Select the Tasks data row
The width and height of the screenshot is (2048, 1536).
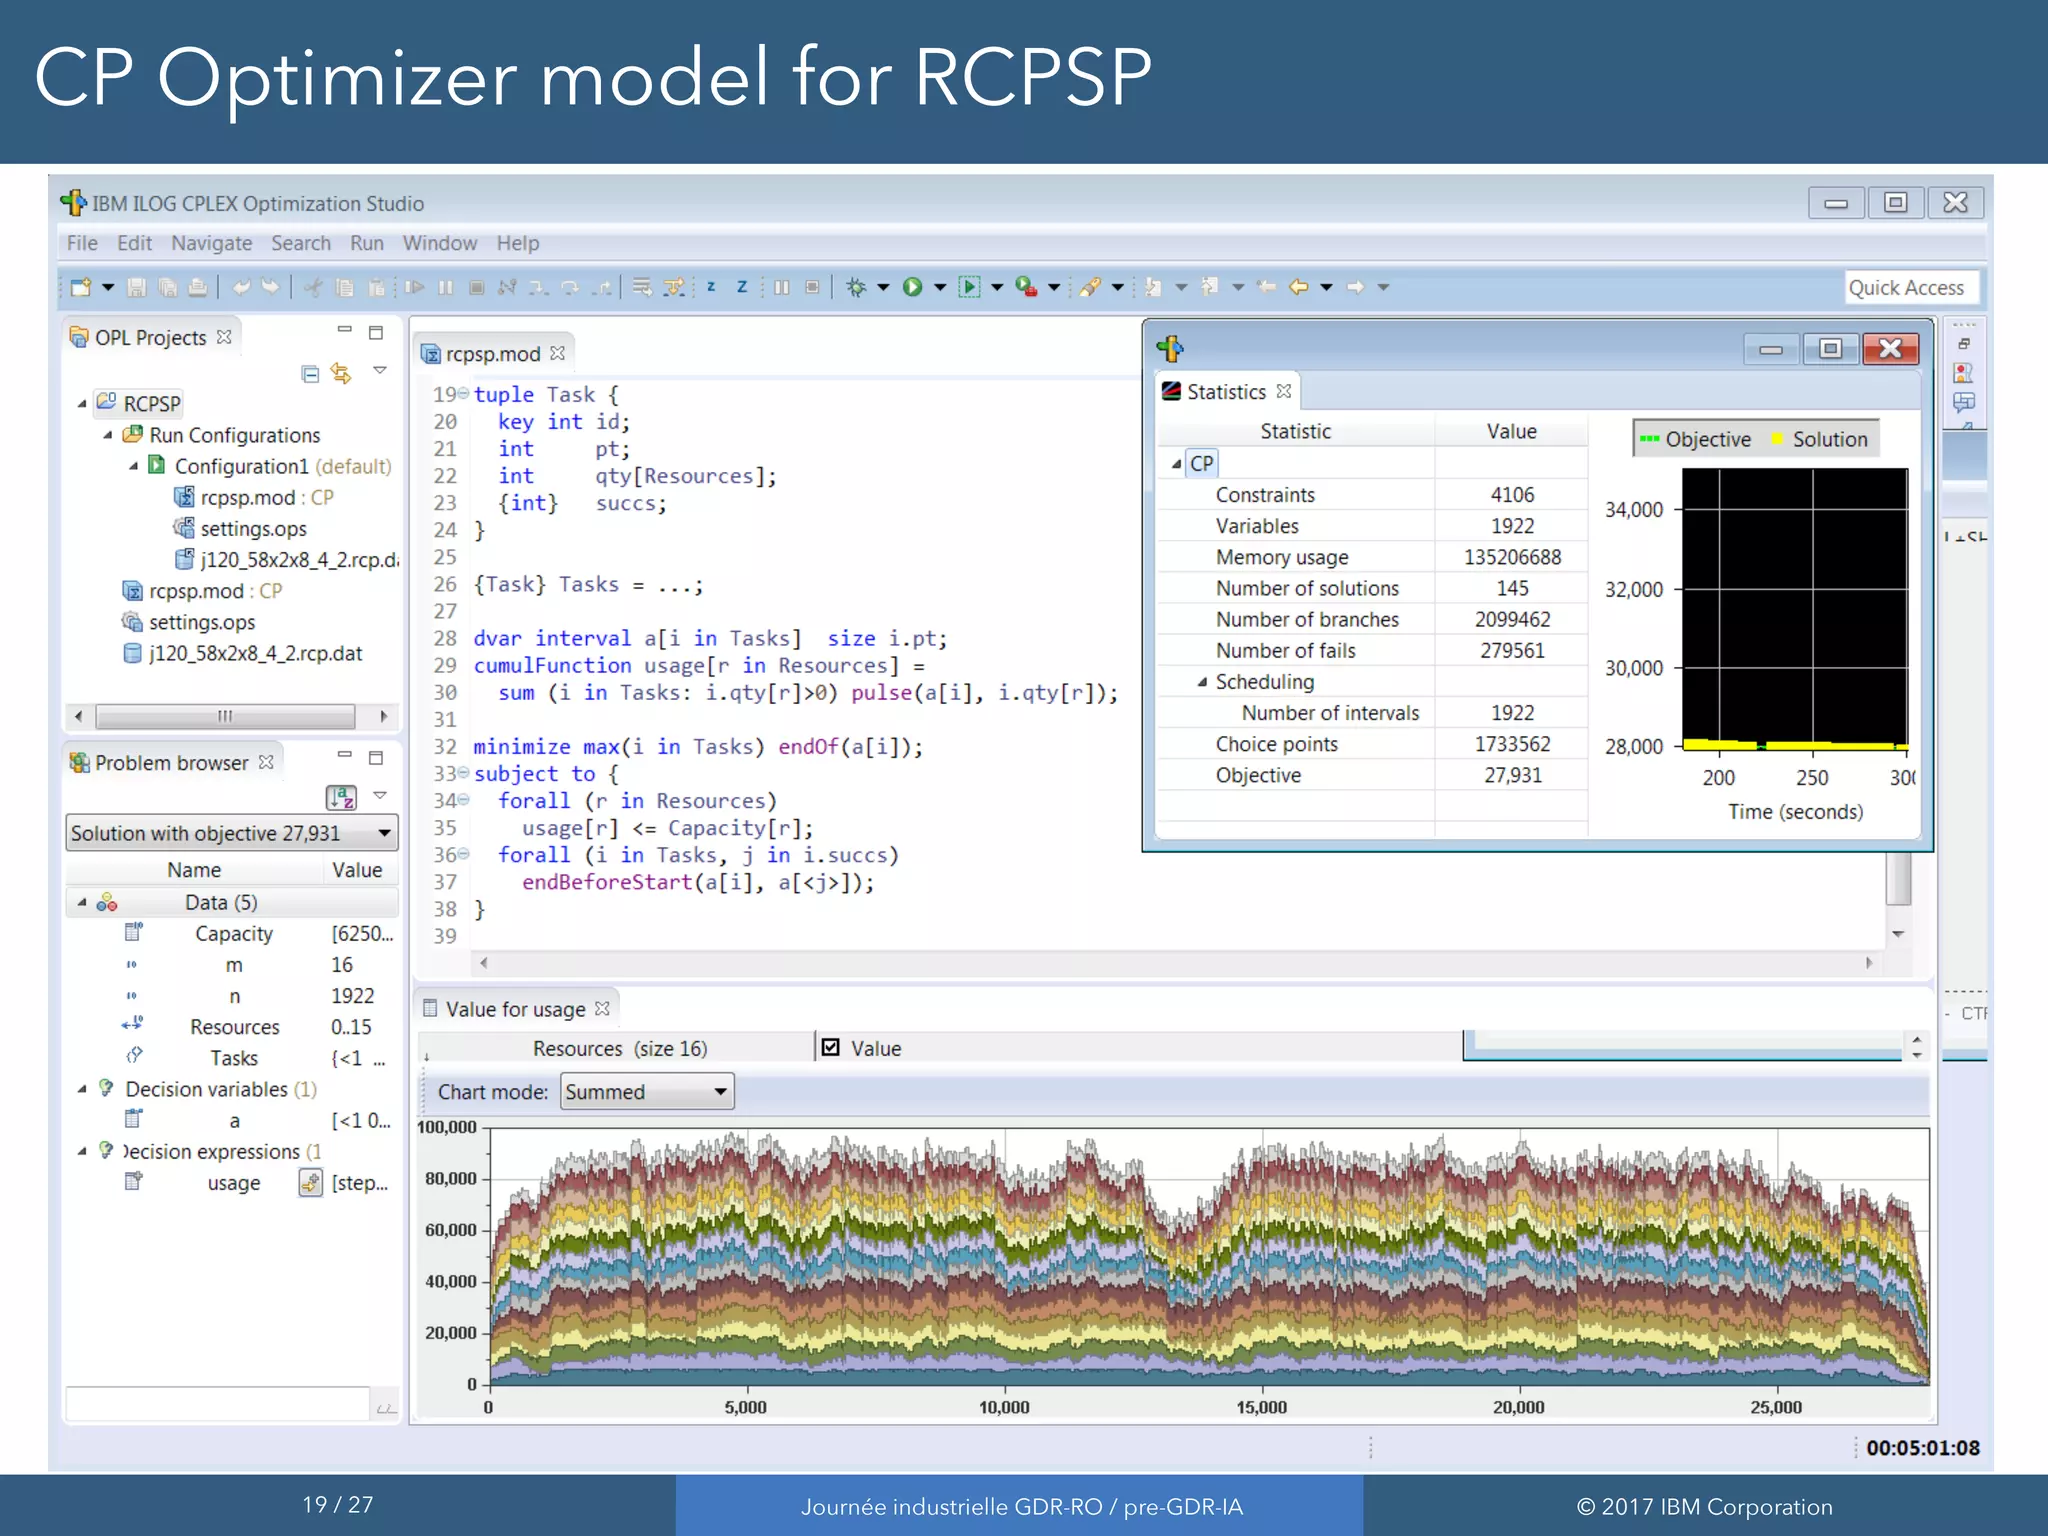pyautogui.click(x=232, y=1058)
